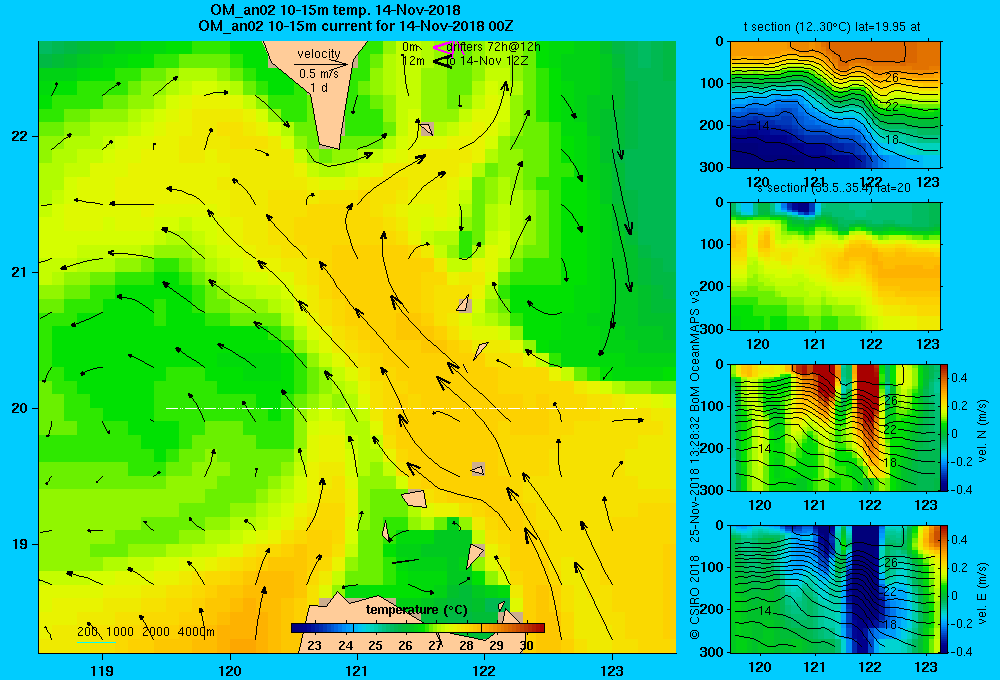The height and width of the screenshot is (680, 1000).
Task: Click longitude label 121 on main map
Action: point(357,670)
